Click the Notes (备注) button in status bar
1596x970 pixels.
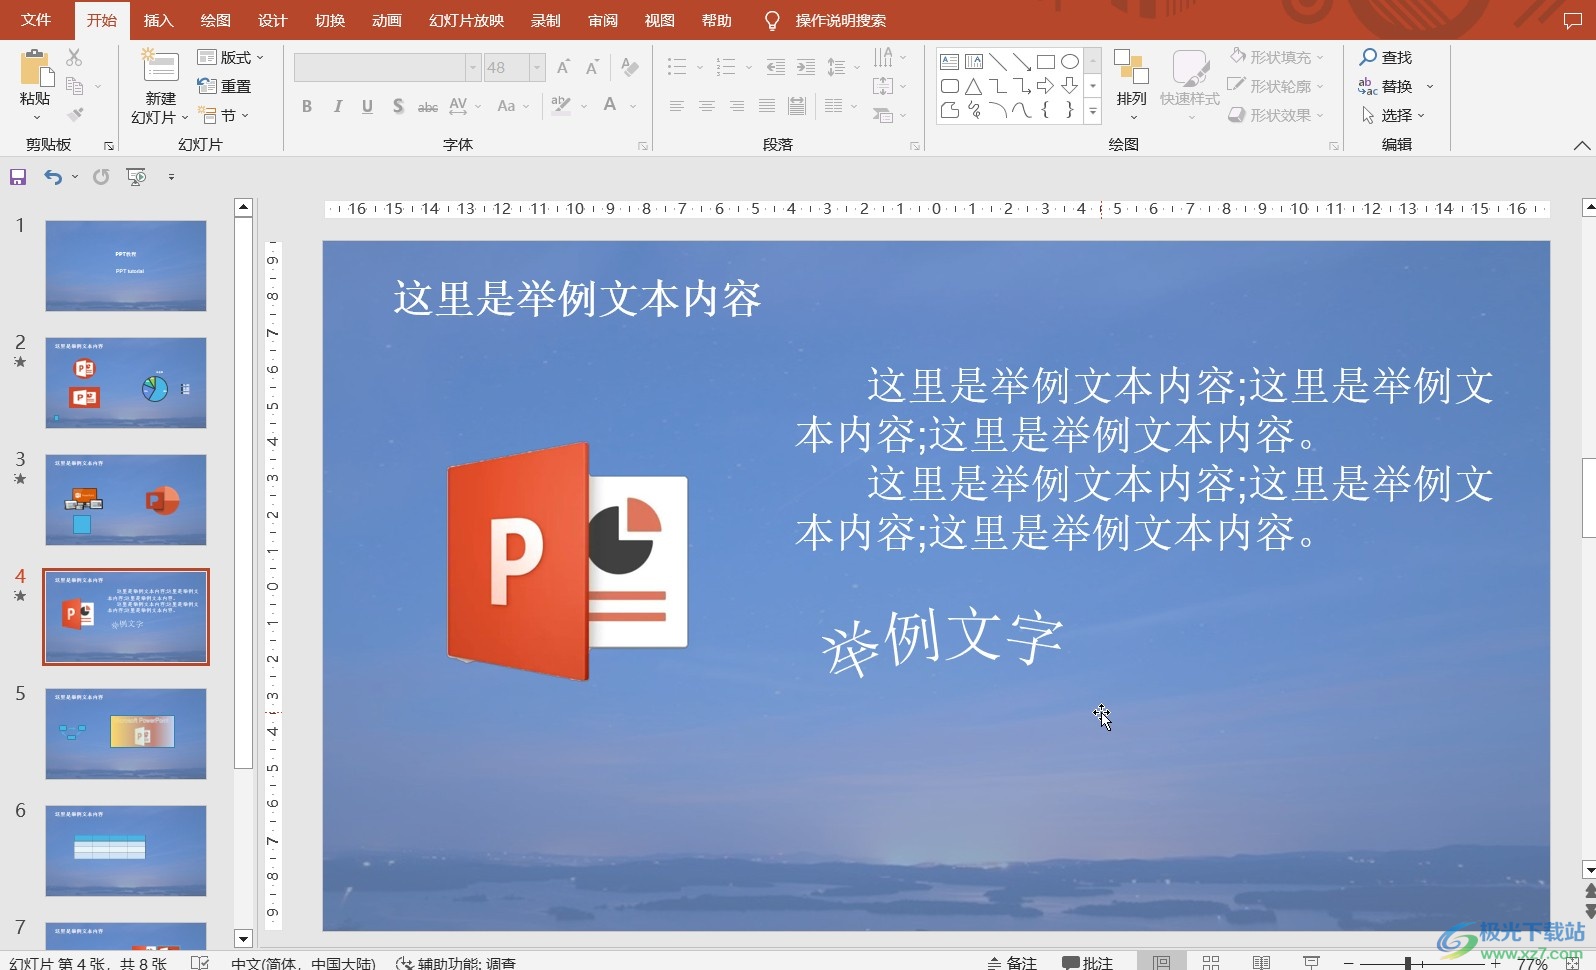click(1012, 962)
